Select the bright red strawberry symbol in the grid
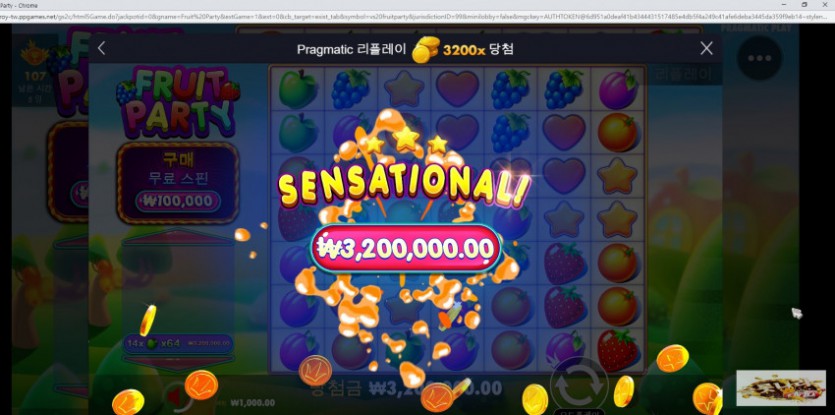The width and height of the screenshot is (835, 415). (x=617, y=349)
